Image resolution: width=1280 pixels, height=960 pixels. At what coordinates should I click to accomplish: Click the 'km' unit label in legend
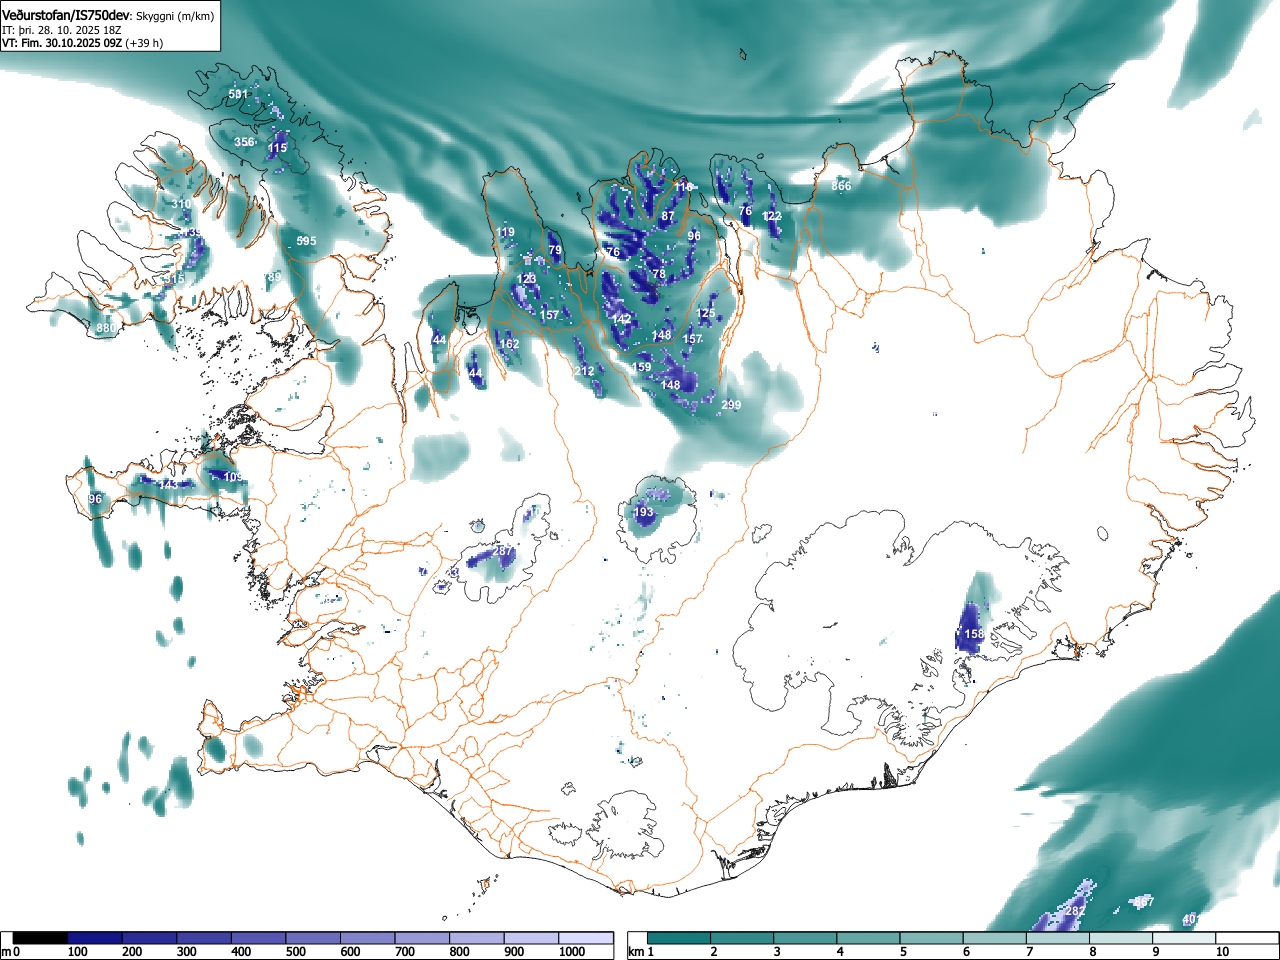tap(636, 952)
